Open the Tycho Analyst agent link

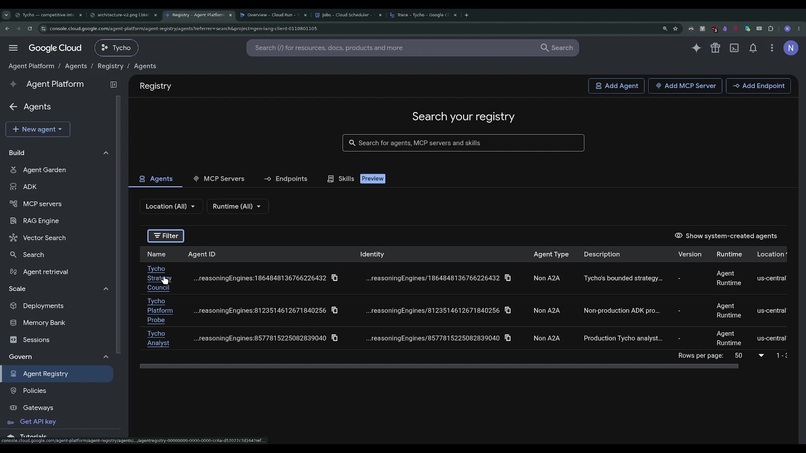pos(158,338)
